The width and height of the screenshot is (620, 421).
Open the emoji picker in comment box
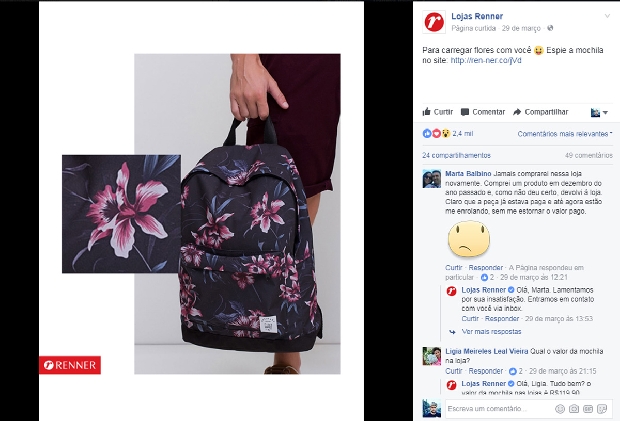coord(560,409)
